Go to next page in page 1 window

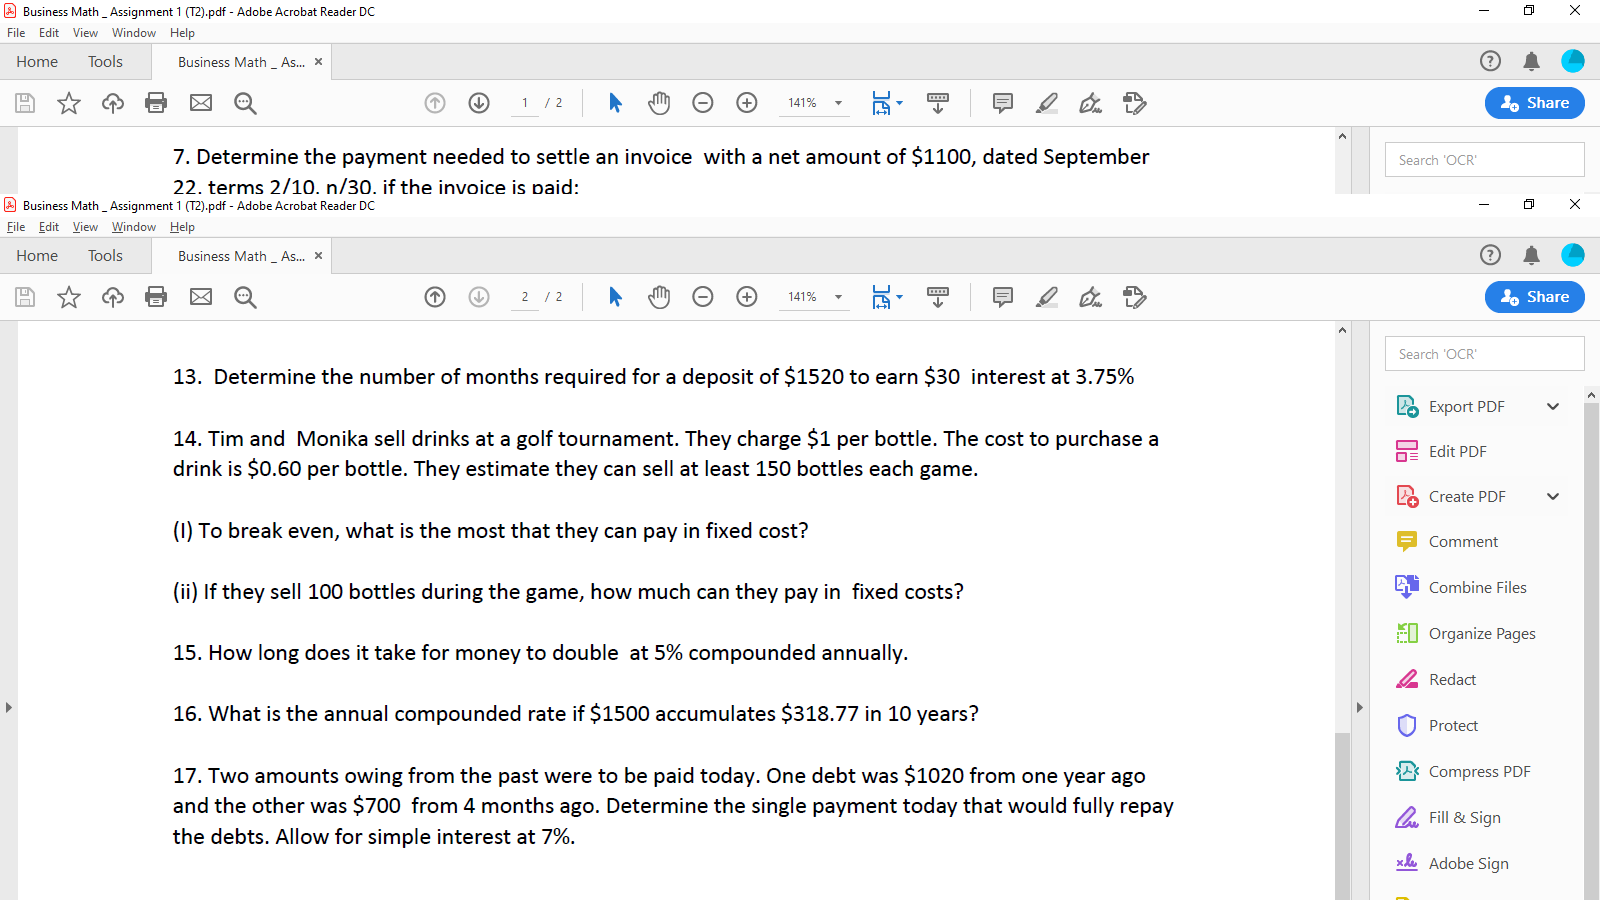pos(479,103)
